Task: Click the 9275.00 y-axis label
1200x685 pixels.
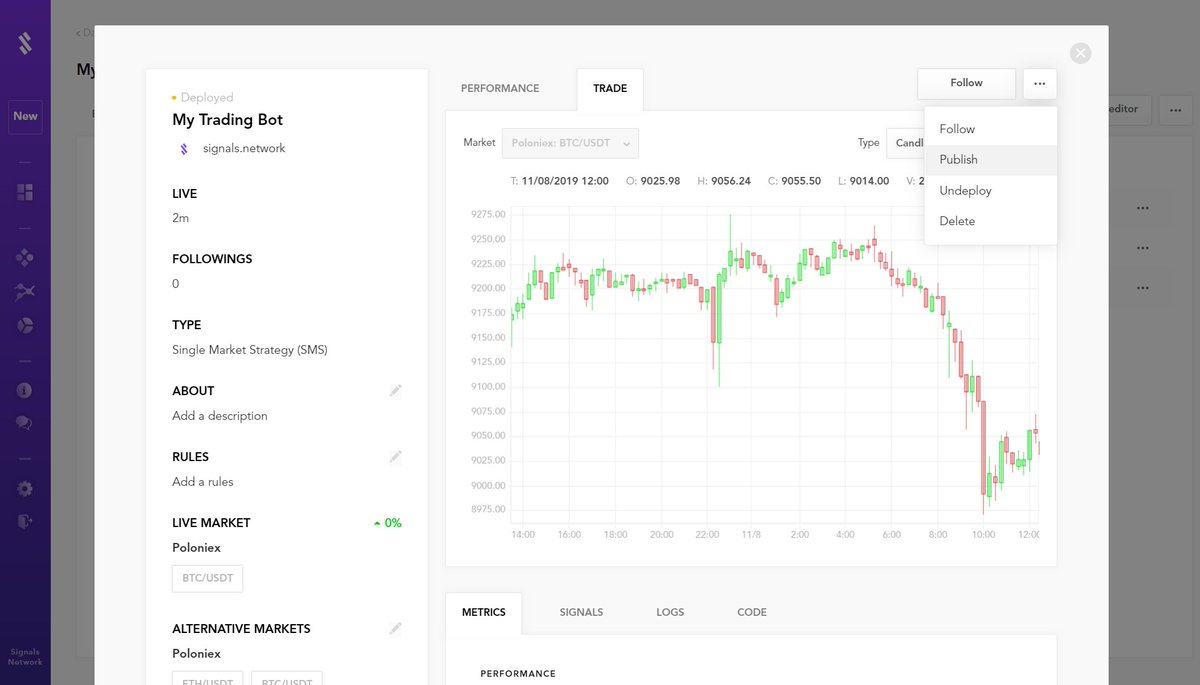Action: pos(488,214)
